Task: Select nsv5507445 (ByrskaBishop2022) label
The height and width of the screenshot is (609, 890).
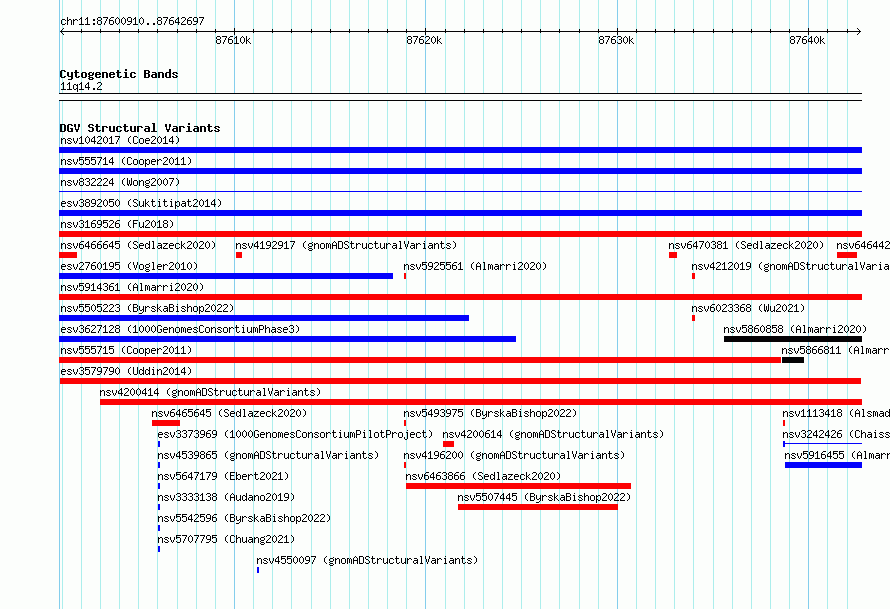Action: [544, 497]
